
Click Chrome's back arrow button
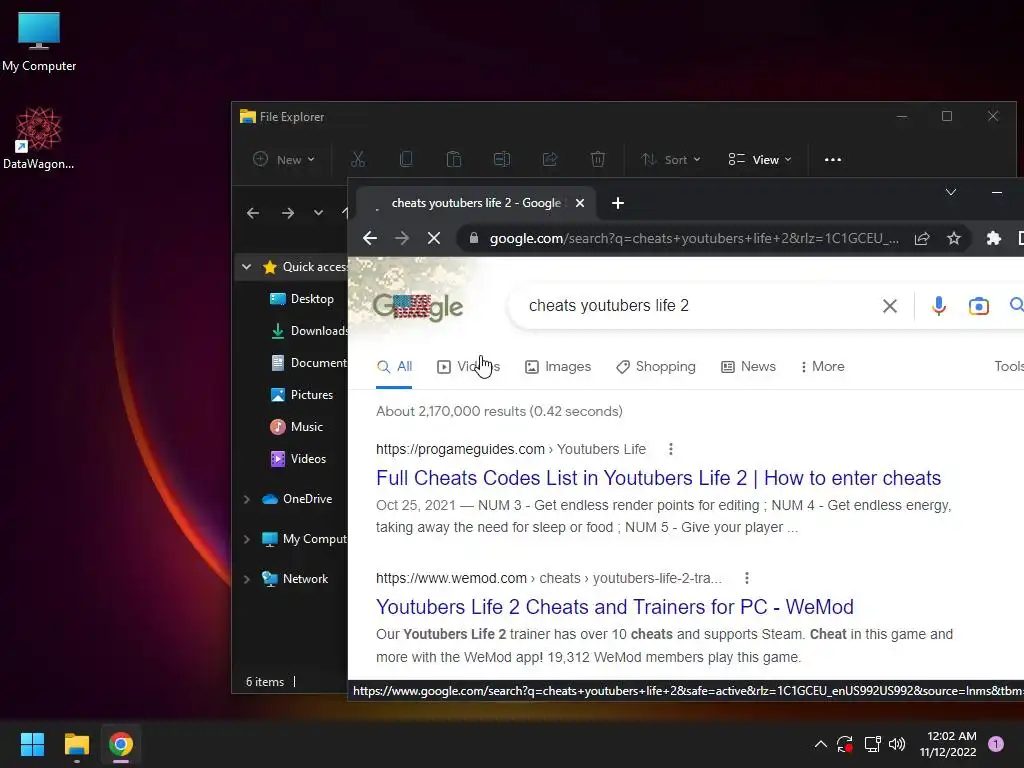(x=370, y=238)
